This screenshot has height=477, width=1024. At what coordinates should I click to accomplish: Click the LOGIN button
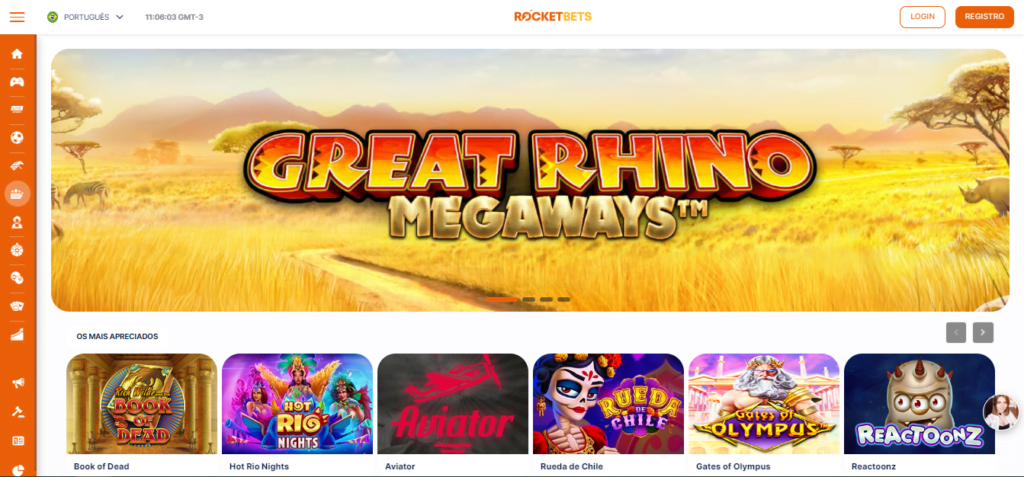(x=922, y=17)
